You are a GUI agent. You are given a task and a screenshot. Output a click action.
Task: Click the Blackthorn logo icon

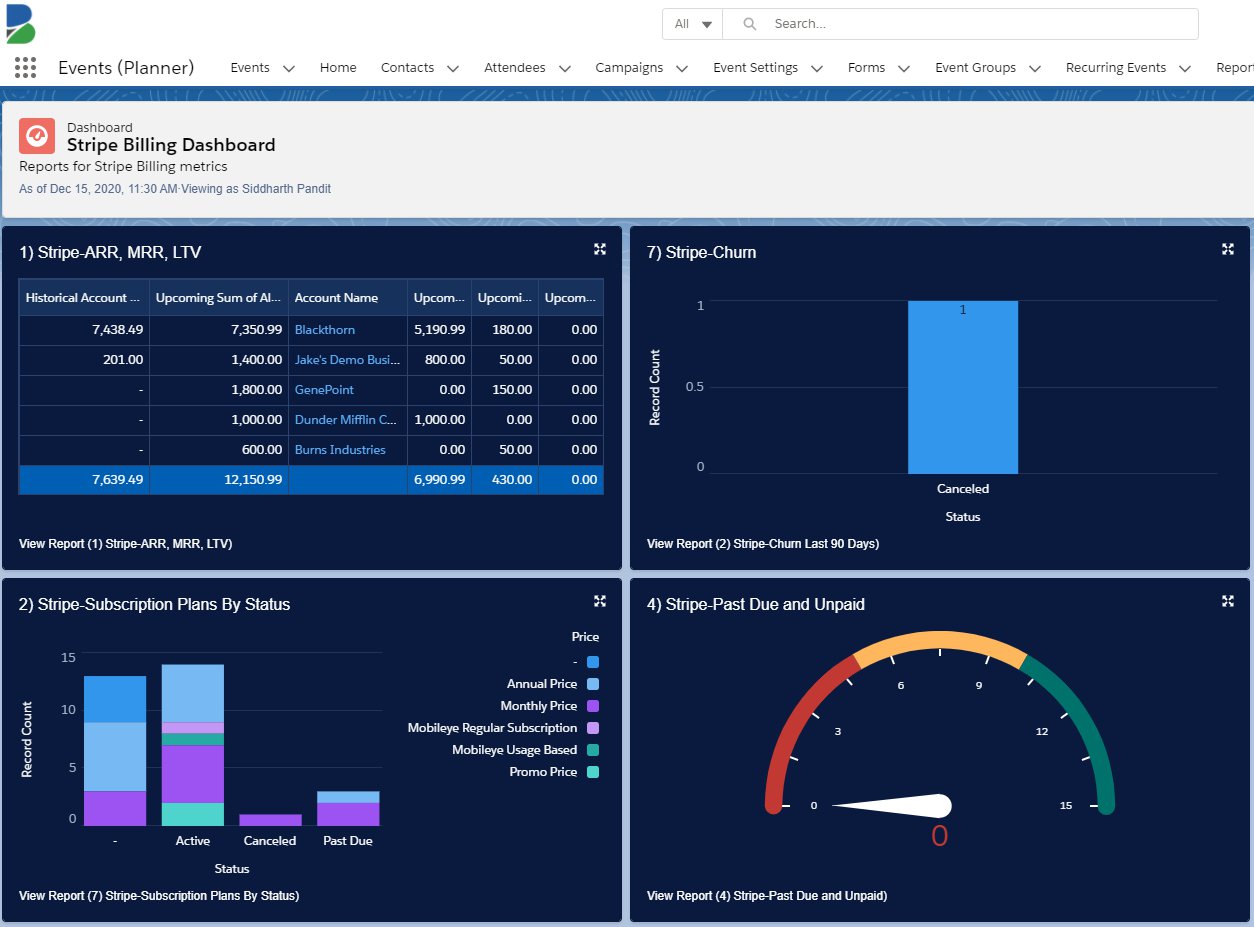[x=20, y=23]
